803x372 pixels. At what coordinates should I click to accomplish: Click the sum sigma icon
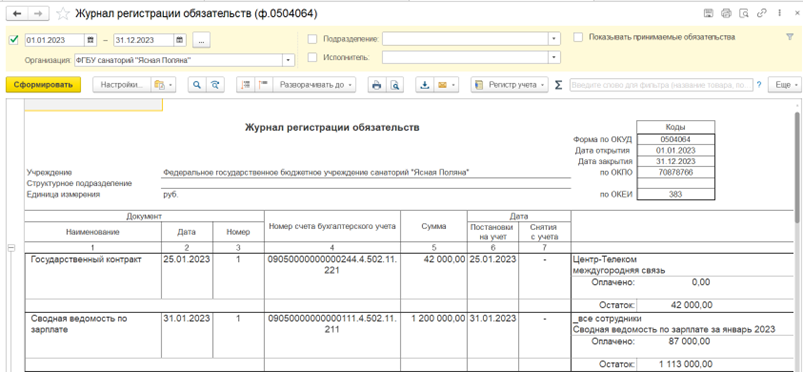coord(558,86)
